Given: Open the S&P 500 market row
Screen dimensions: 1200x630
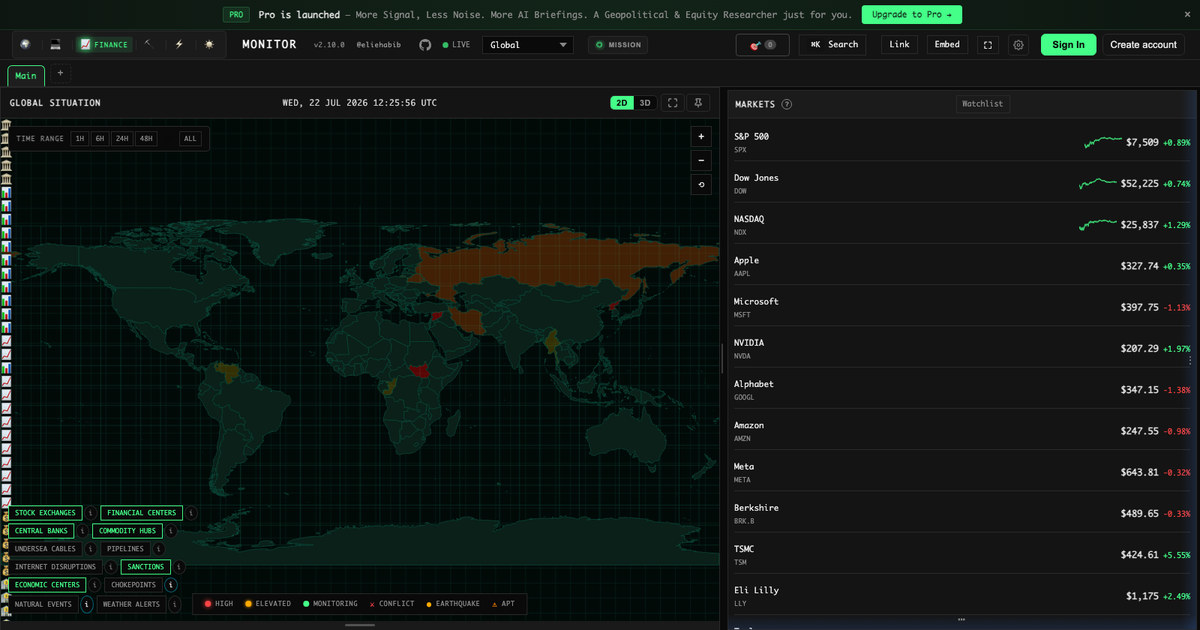Looking at the screenshot, I should coord(961,142).
